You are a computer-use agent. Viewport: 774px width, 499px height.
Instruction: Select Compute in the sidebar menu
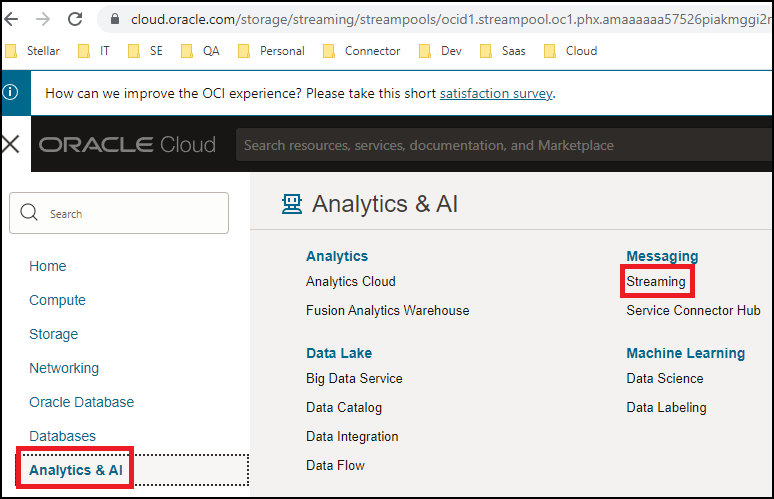click(57, 300)
